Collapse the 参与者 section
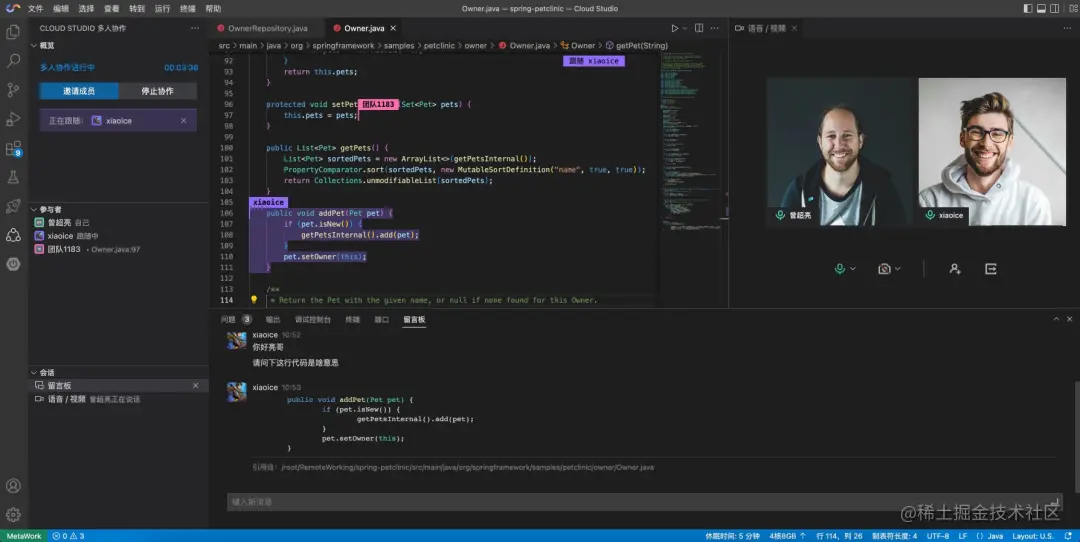The image size is (1080, 542). 34,209
